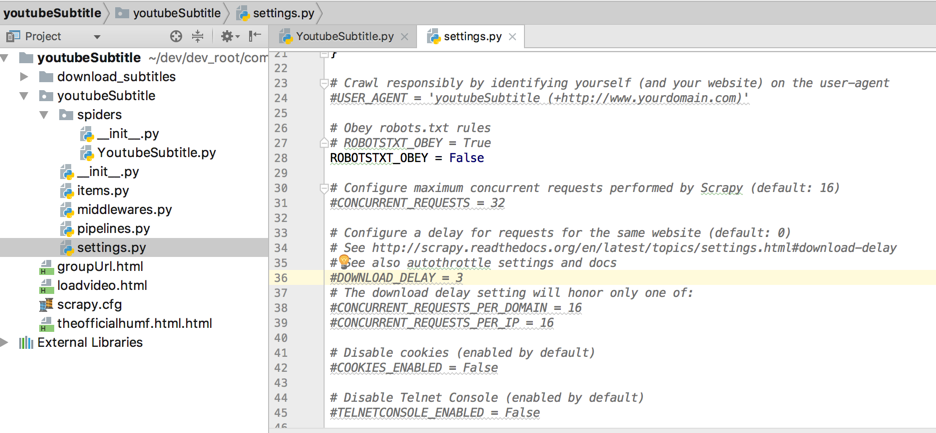Expand the download_subtitles folder
Image resolution: width=936 pixels, height=433 pixels.
pos(27,77)
